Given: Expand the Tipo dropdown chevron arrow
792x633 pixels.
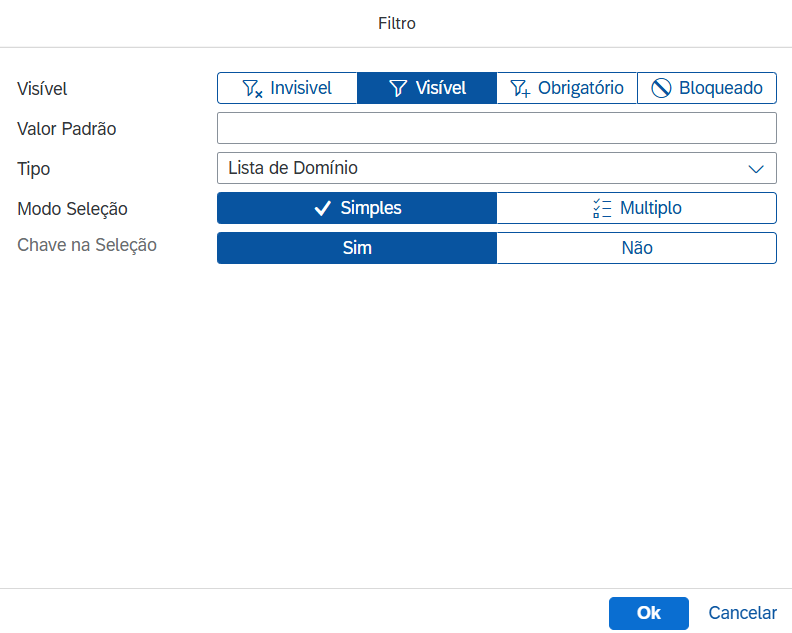Looking at the screenshot, I should [x=756, y=168].
